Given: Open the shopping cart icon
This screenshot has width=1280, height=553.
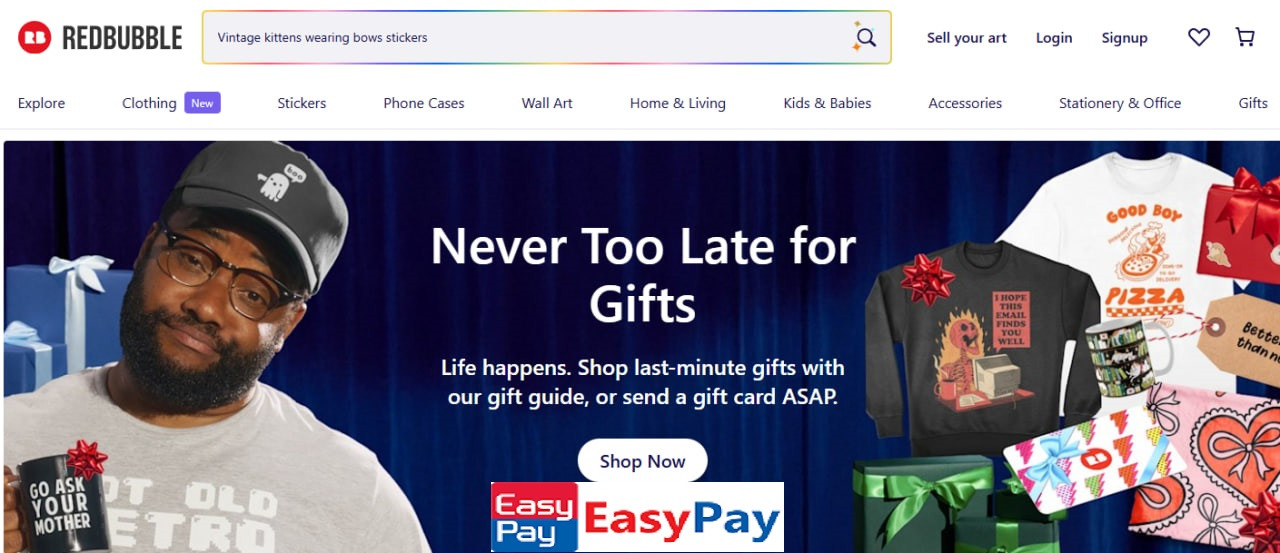Looking at the screenshot, I should tap(1245, 38).
